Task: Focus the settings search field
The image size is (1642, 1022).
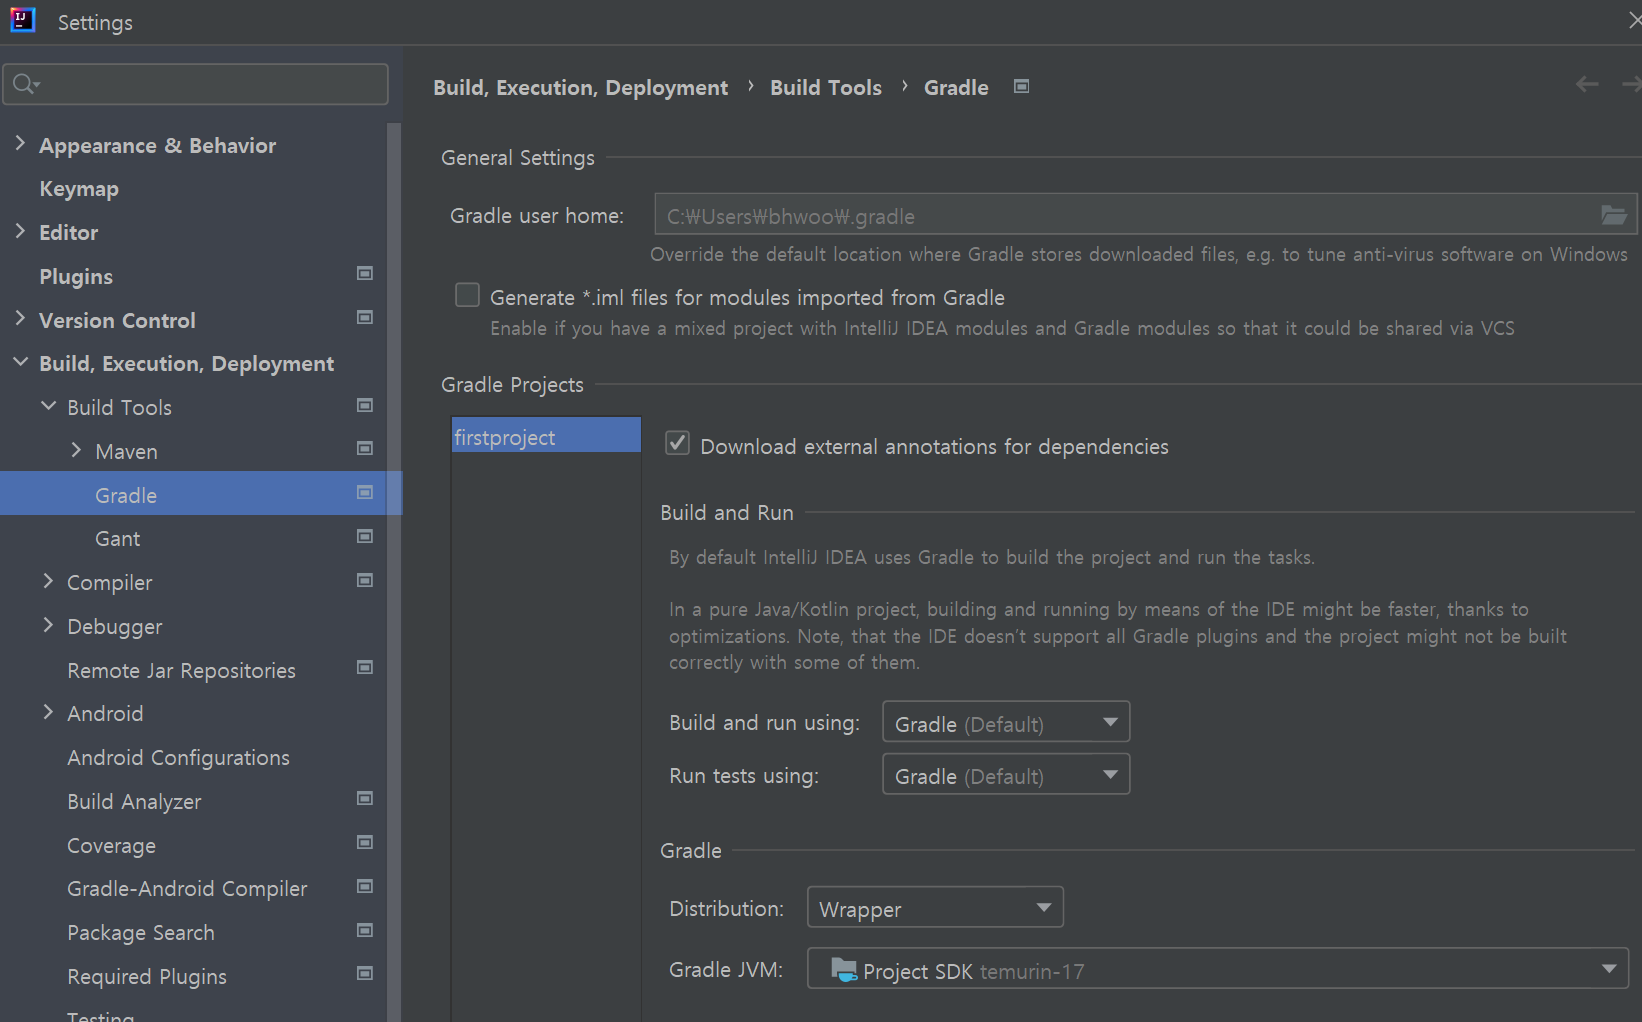Action: [x=195, y=84]
